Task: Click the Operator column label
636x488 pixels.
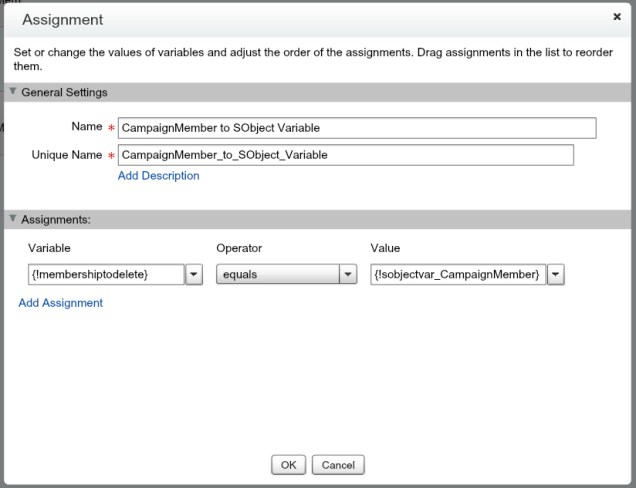Action: click(x=239, y=247)
